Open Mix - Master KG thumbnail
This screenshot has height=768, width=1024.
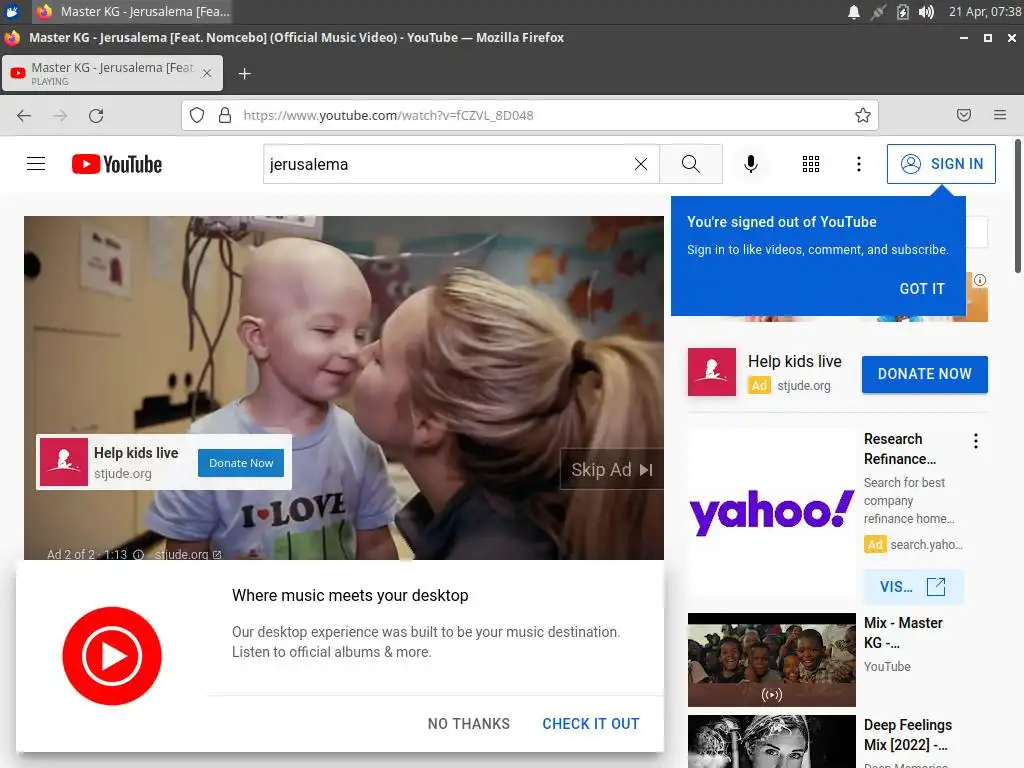tap(771, 660)
